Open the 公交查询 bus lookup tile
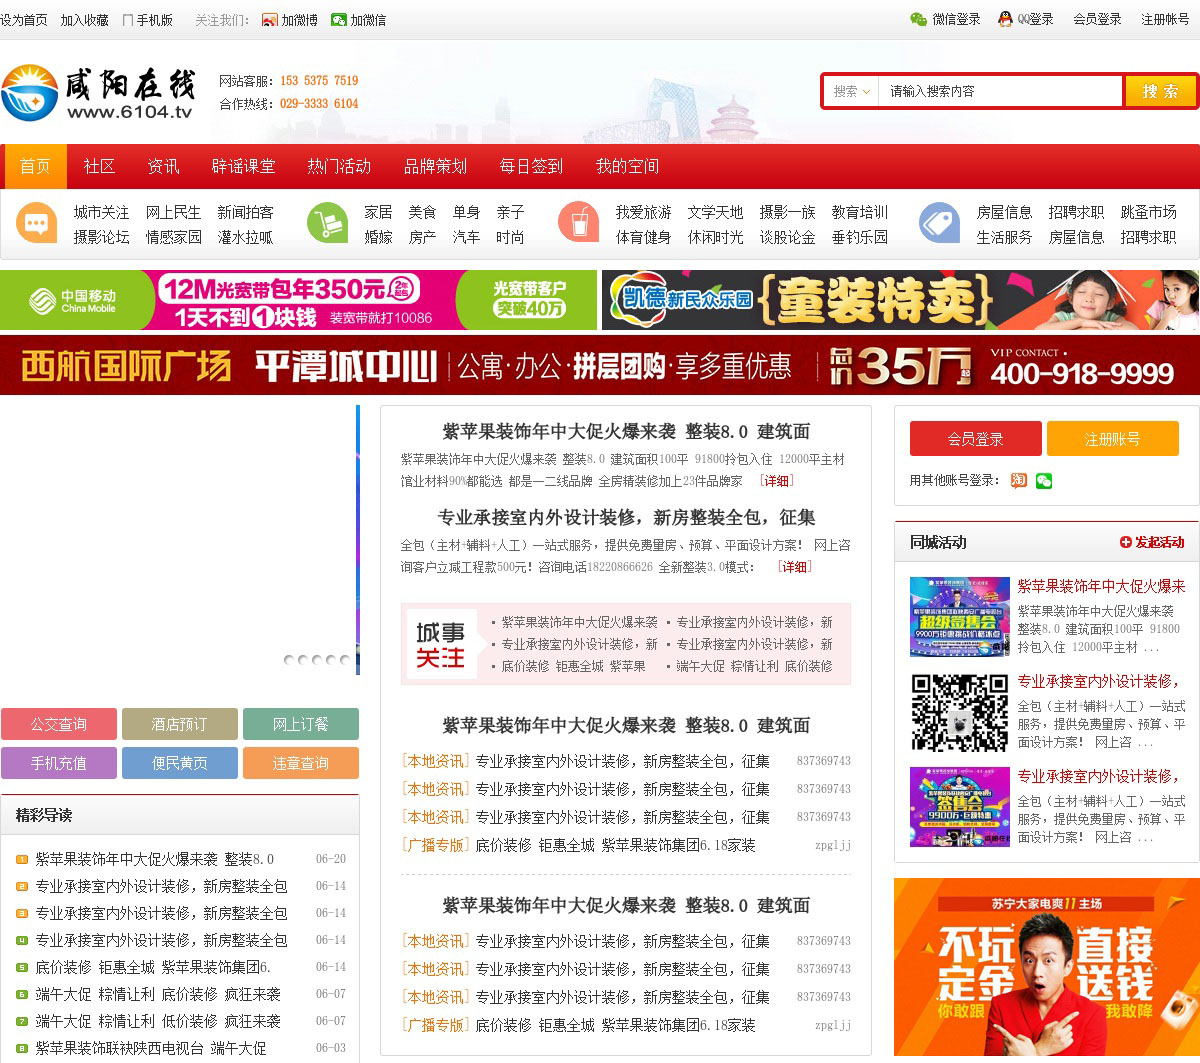 tap(59, 724)
